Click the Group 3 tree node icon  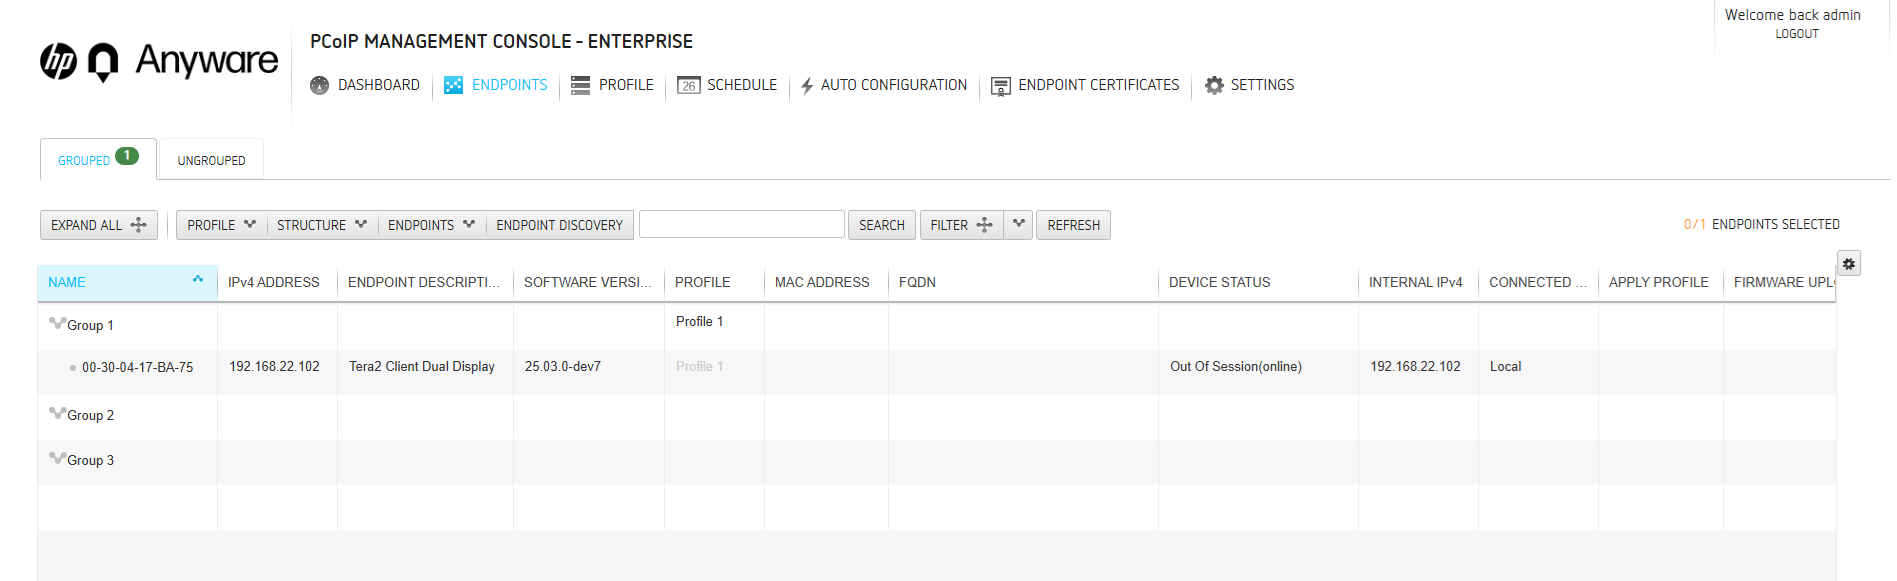[x=57, y=458]
